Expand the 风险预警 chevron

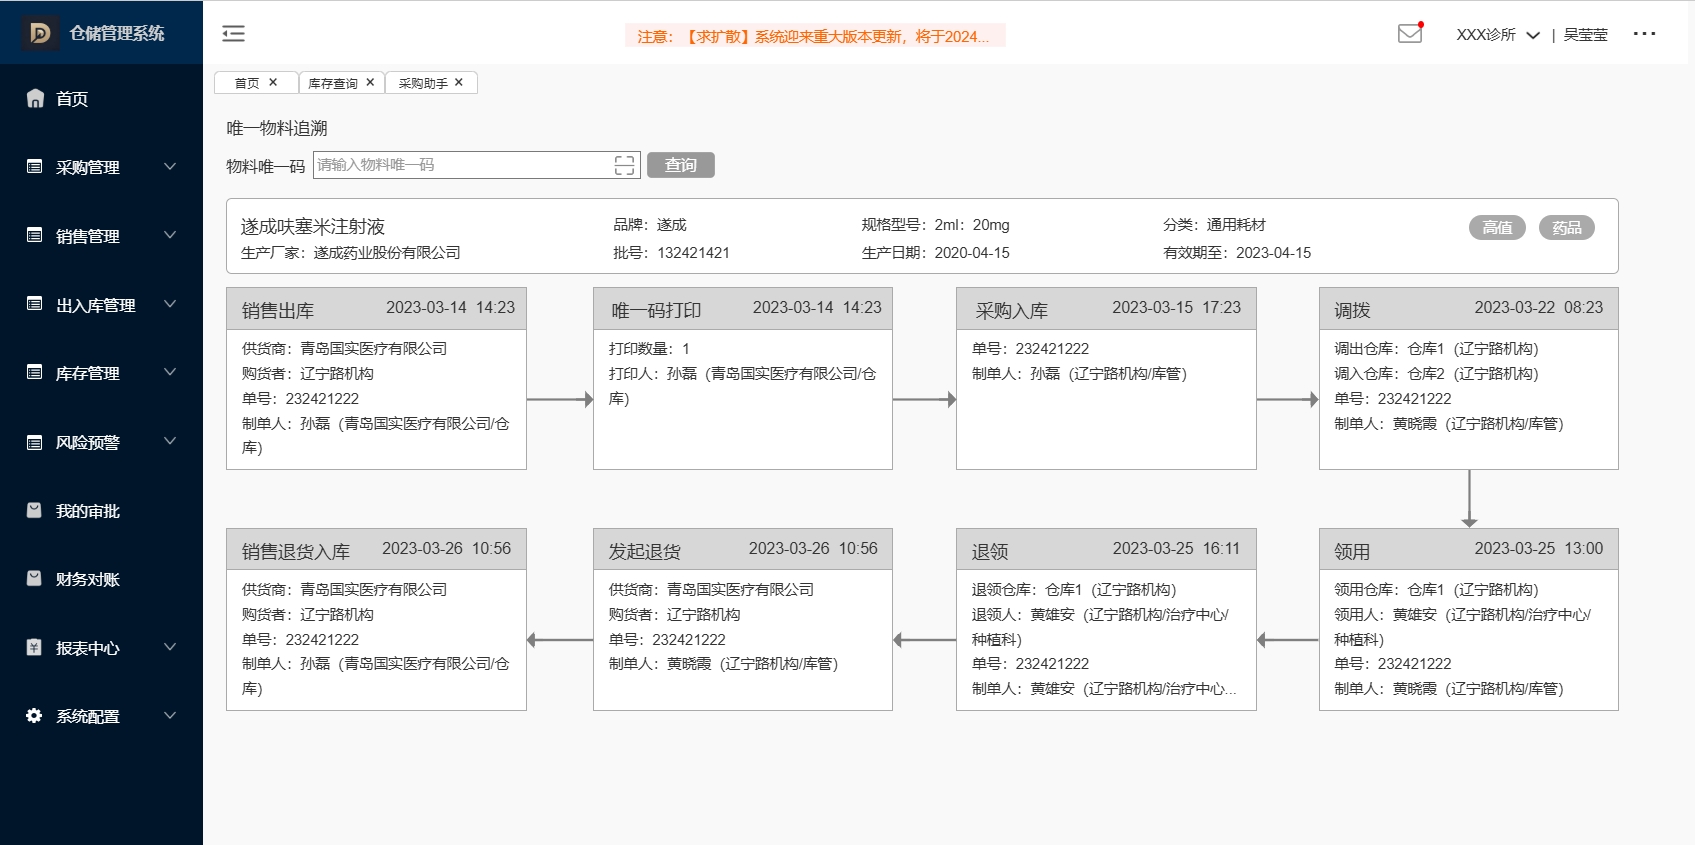coord(170,441)
